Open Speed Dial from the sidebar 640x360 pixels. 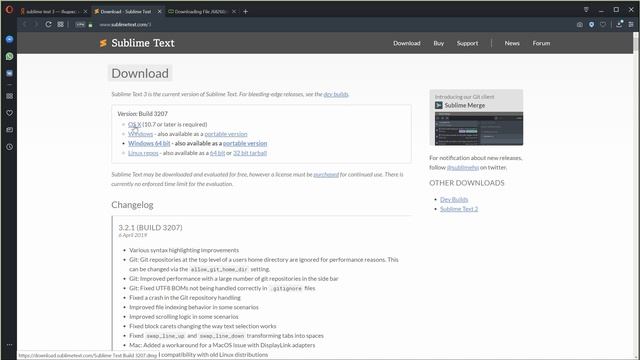(x=9, y=96)
